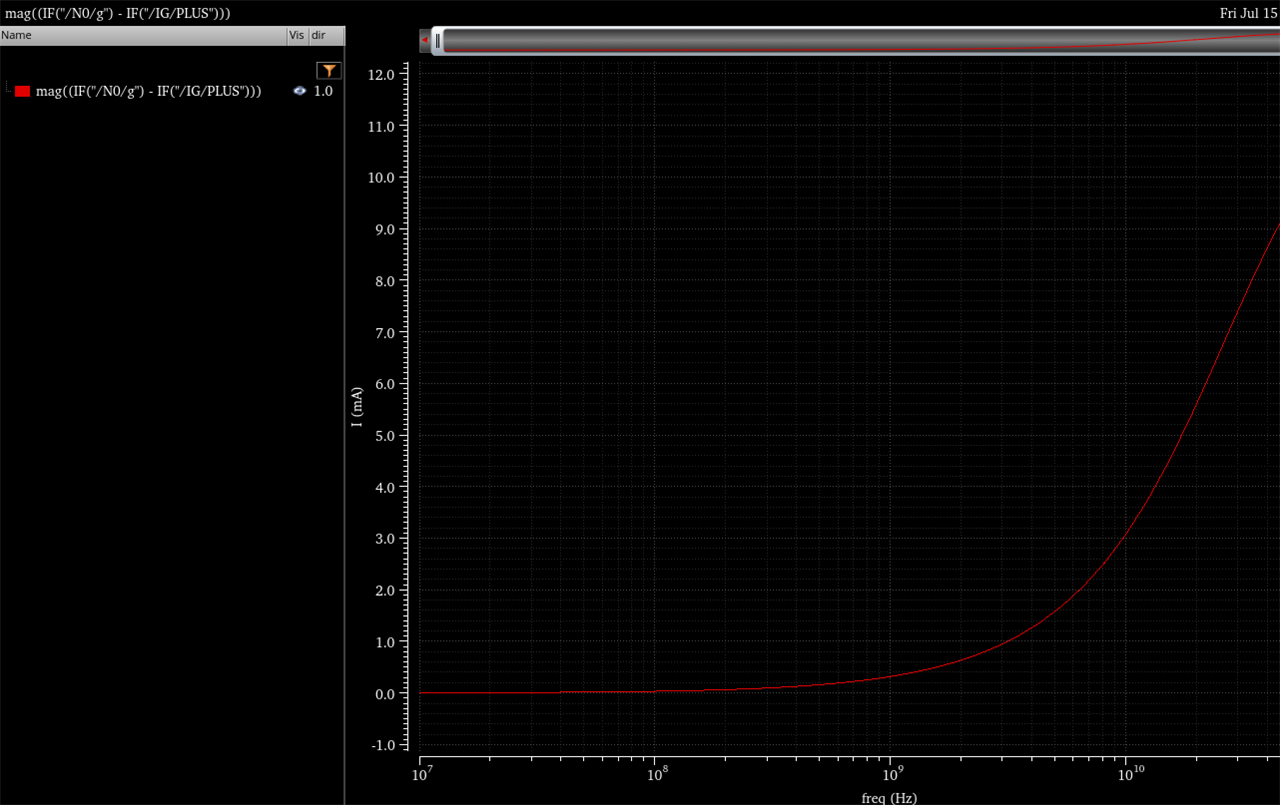Toggle visibility eye of mag trace
Screen dimensions: 1280x805
[x=299, y=91]
